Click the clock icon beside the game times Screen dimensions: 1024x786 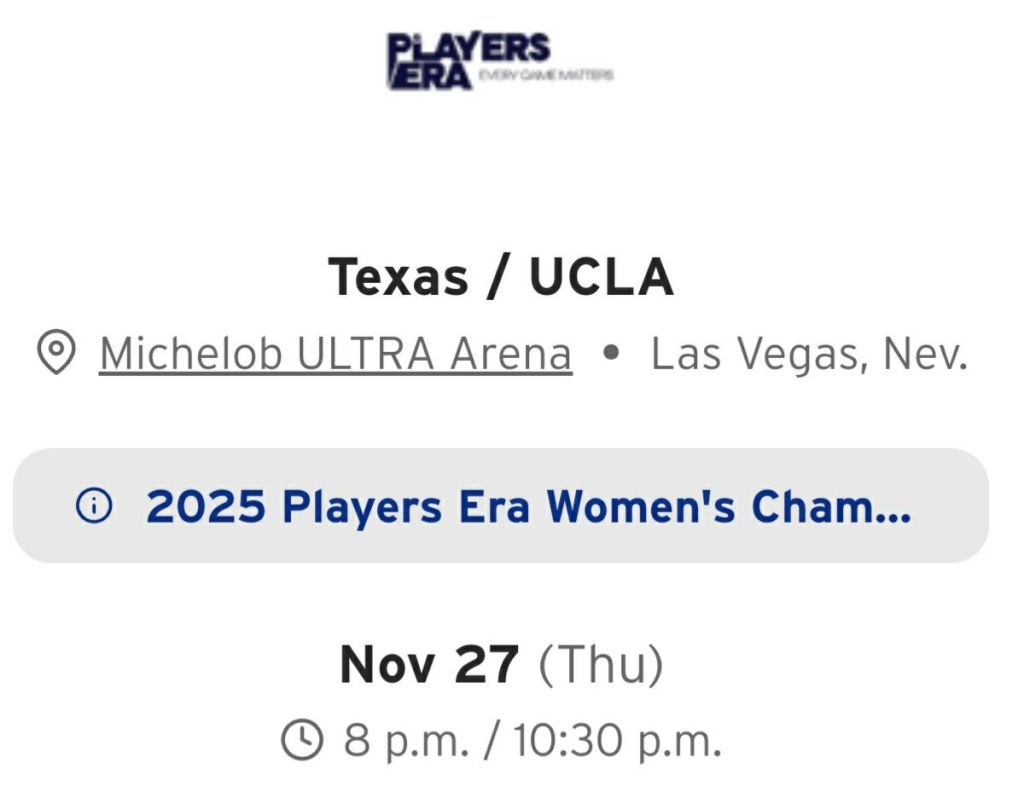point(302,740)
